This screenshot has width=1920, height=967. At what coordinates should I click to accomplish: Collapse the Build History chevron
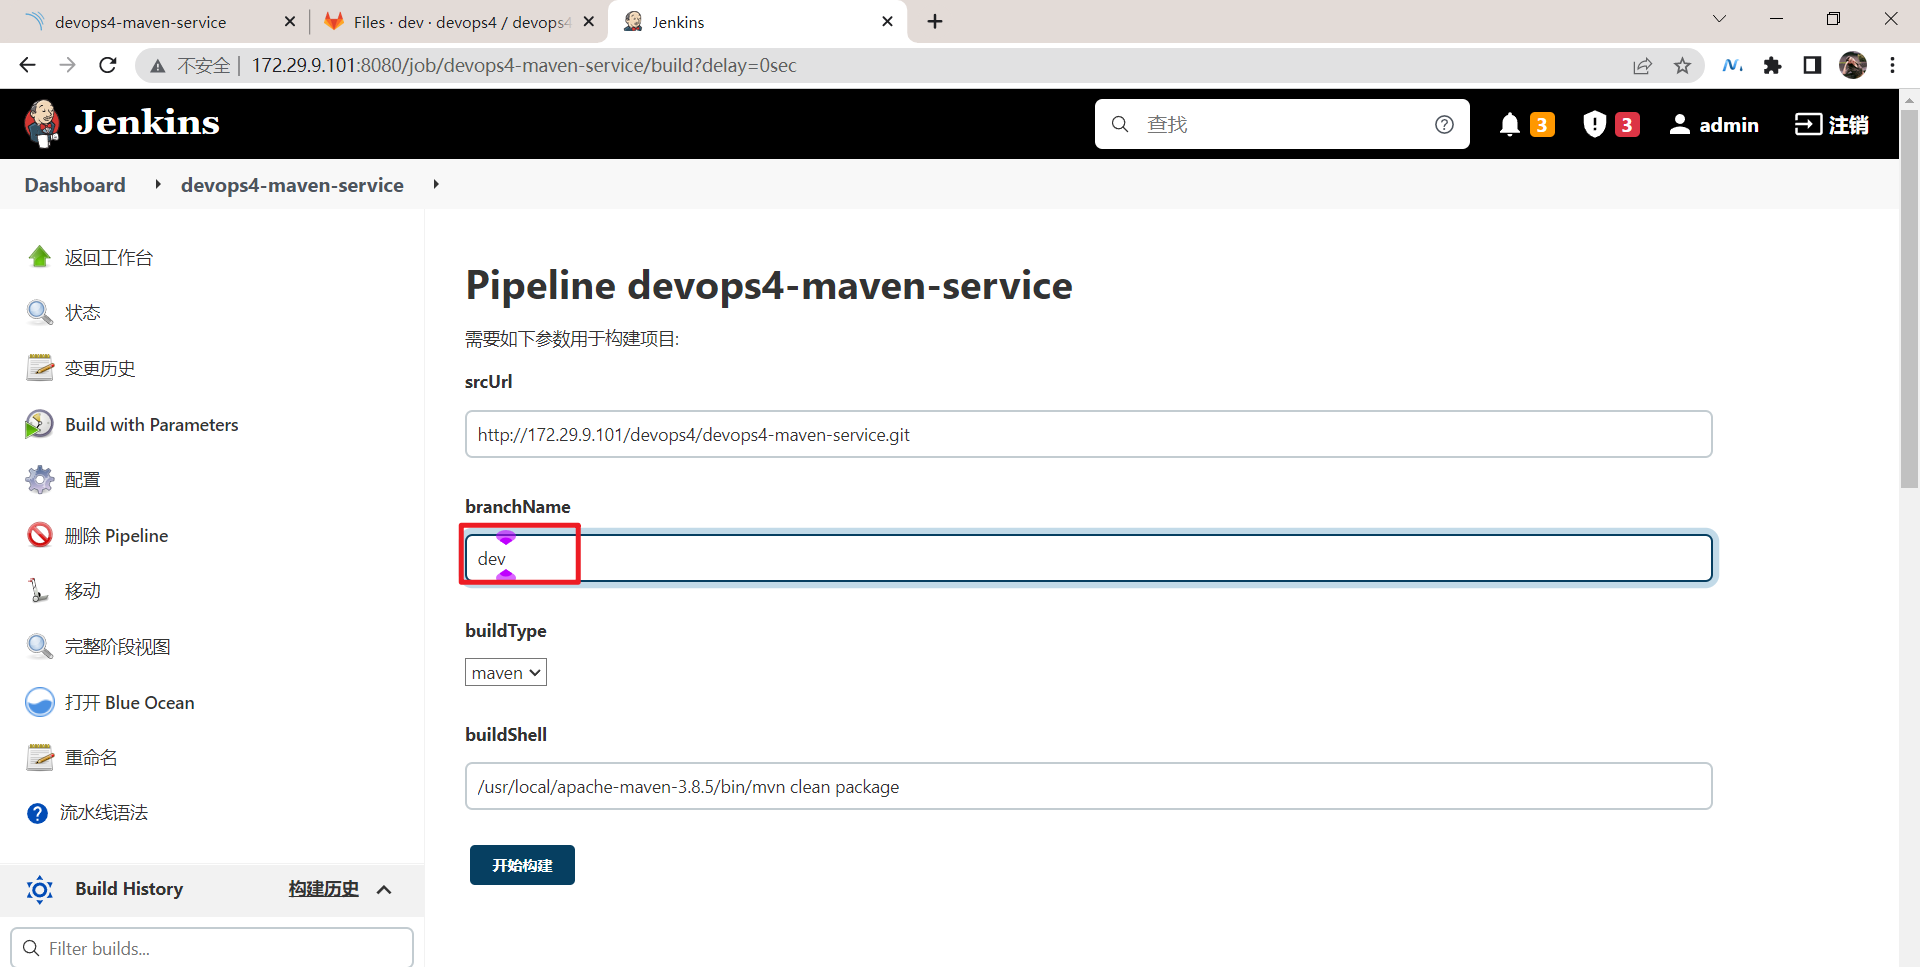pyautogui.click(x=384, y=889)
